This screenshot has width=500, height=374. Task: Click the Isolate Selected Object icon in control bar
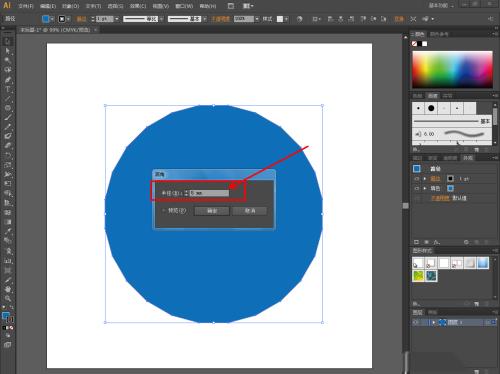[x=413, y=19]
